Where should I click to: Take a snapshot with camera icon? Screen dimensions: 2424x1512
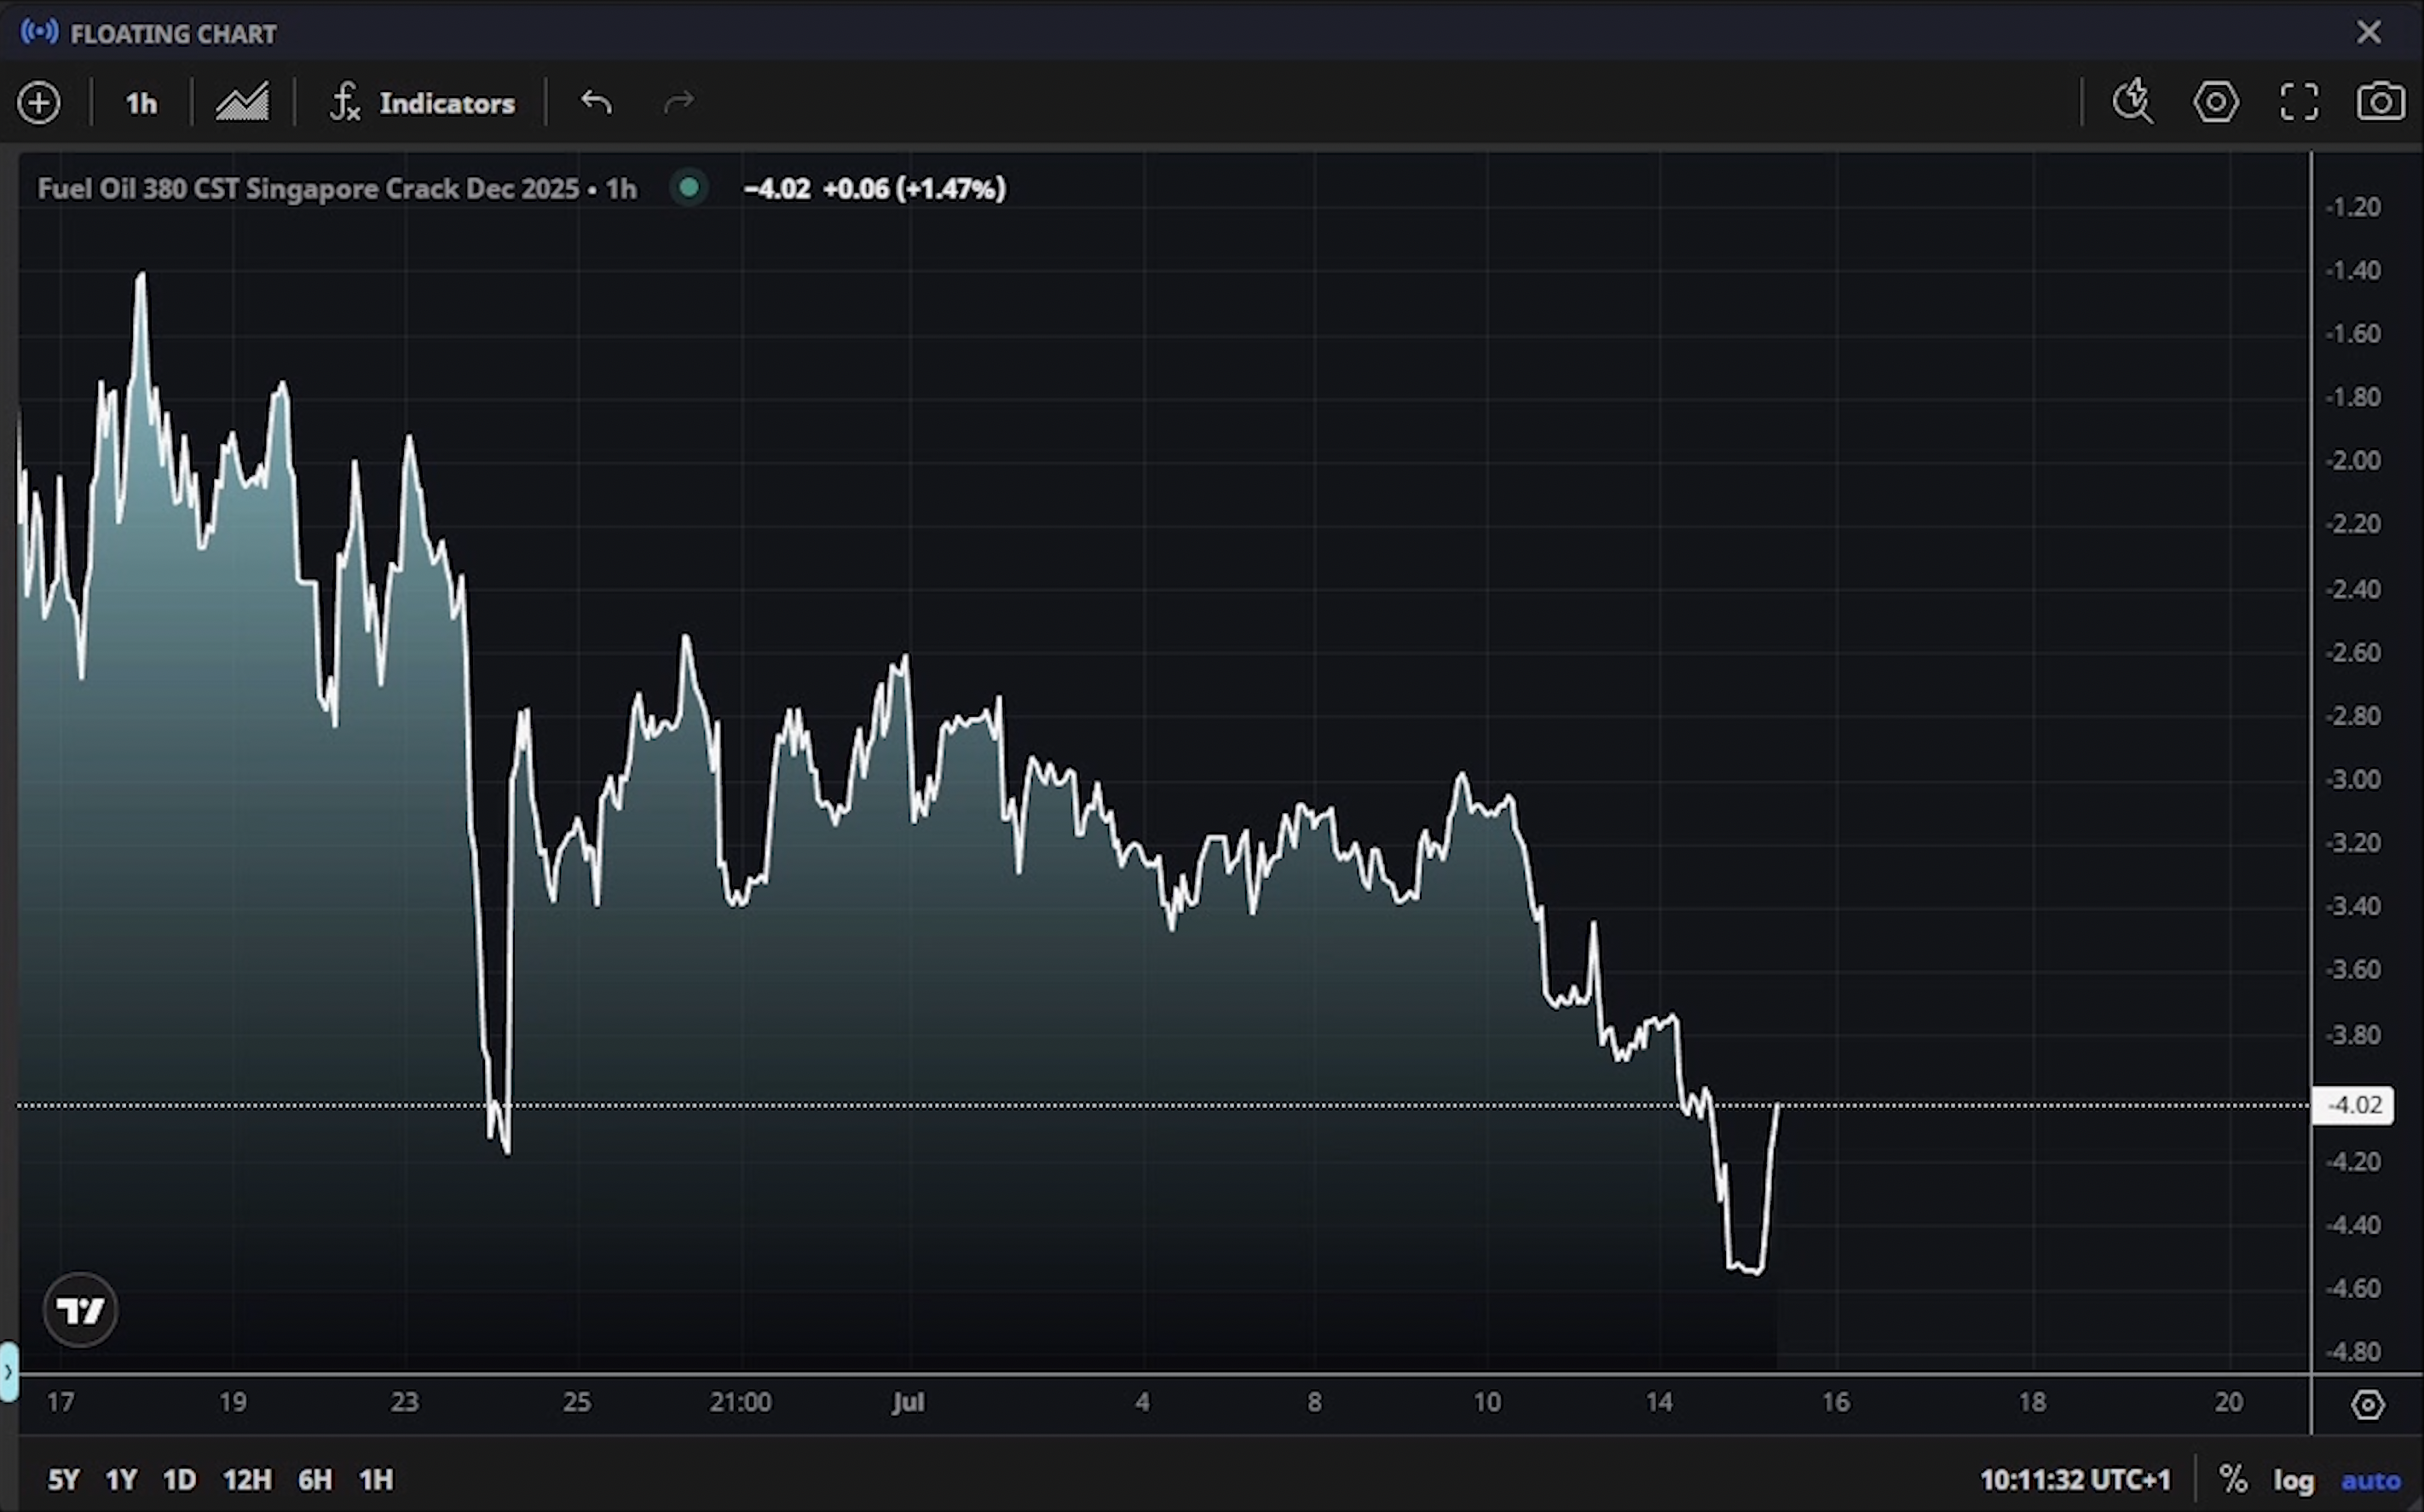2380,102
